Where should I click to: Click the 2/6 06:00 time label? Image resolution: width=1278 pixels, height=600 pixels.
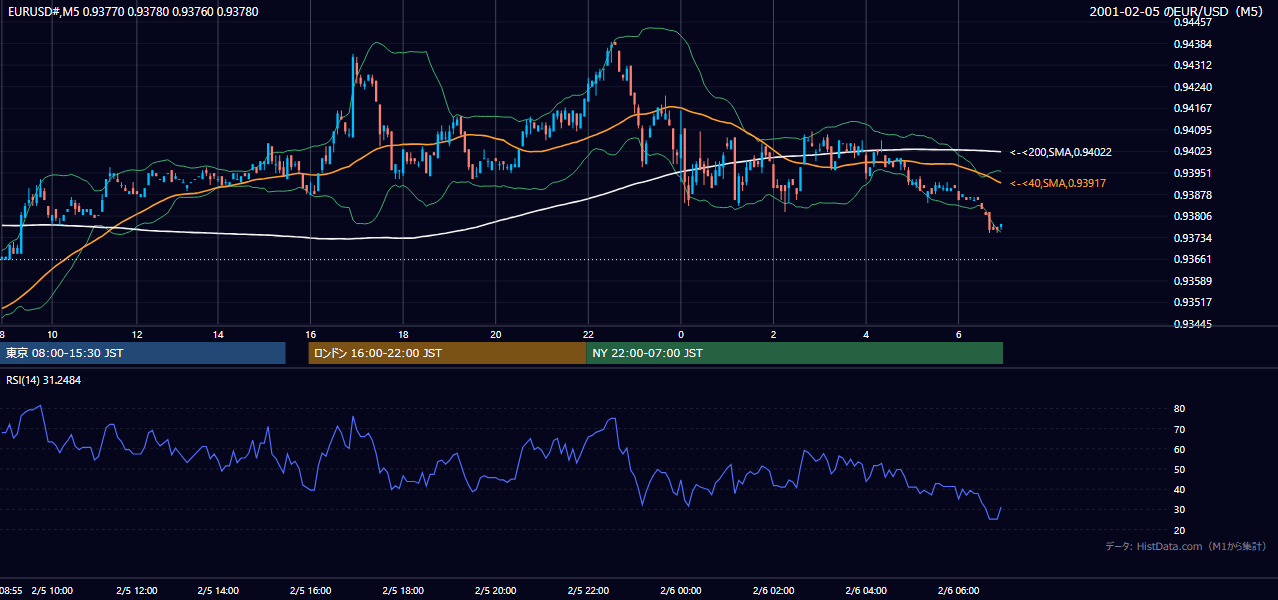point(959,590)
